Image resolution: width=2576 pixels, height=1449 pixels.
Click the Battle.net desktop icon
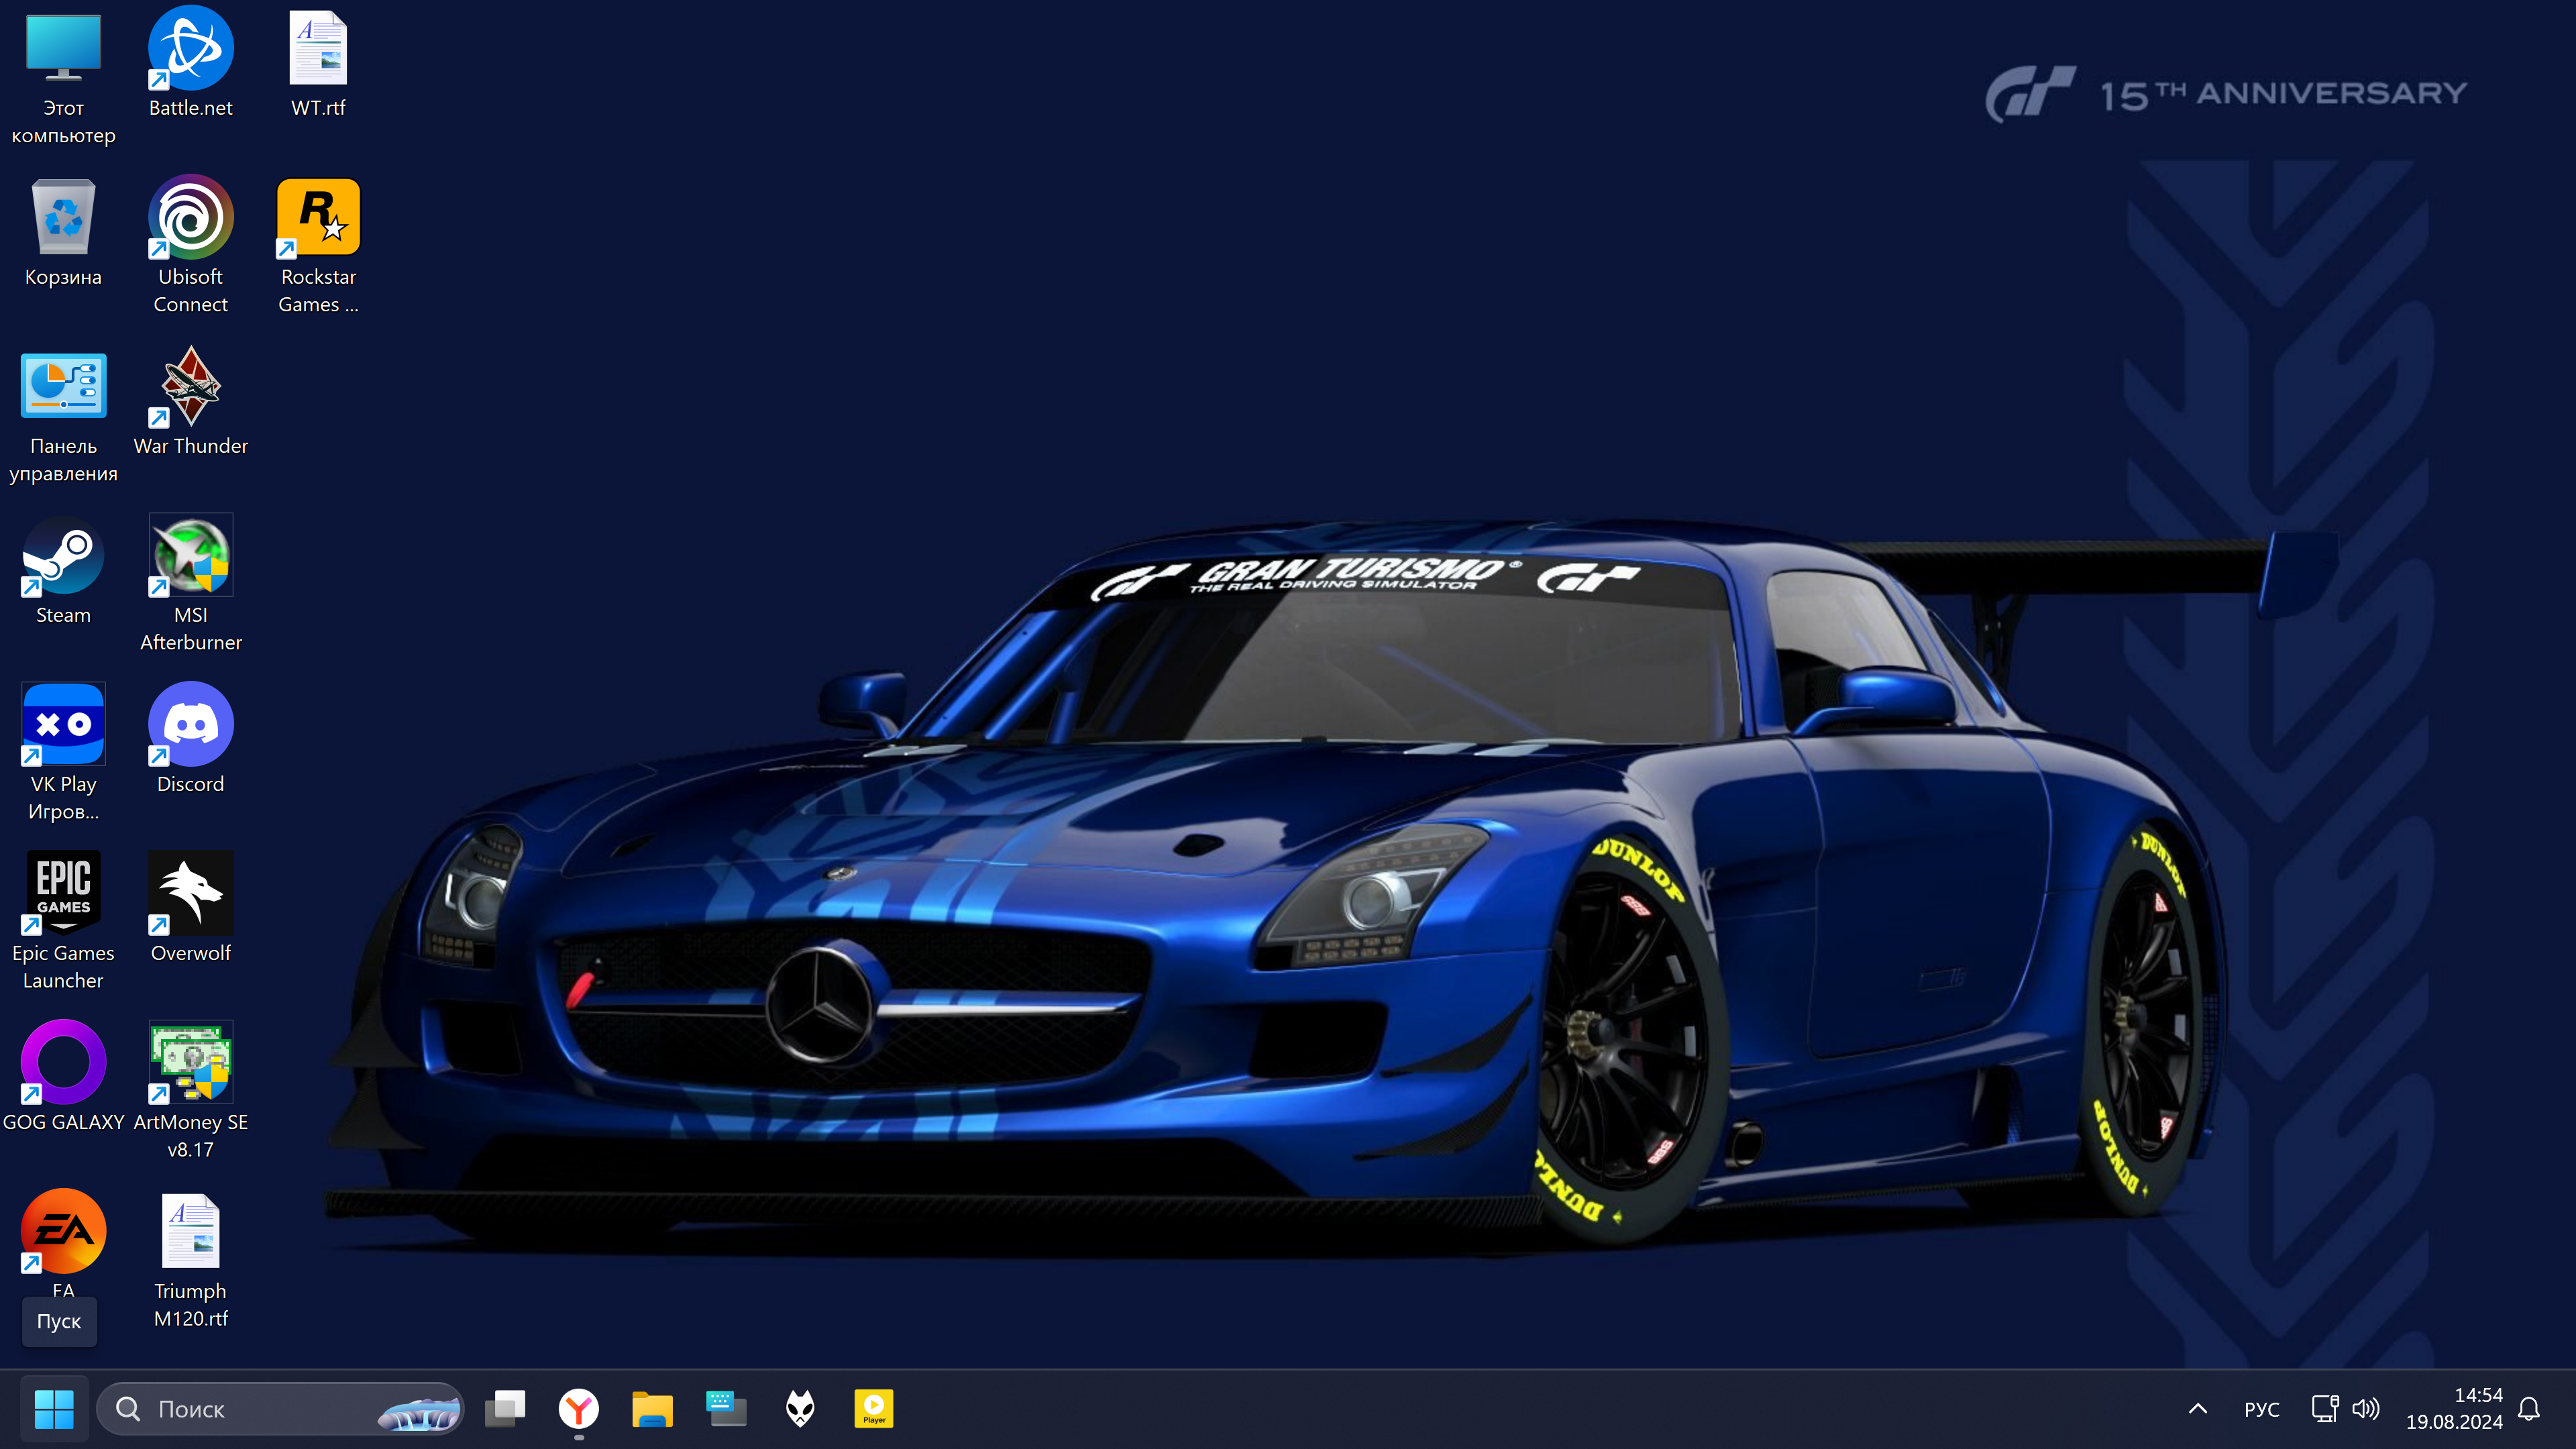click(190, 49)
